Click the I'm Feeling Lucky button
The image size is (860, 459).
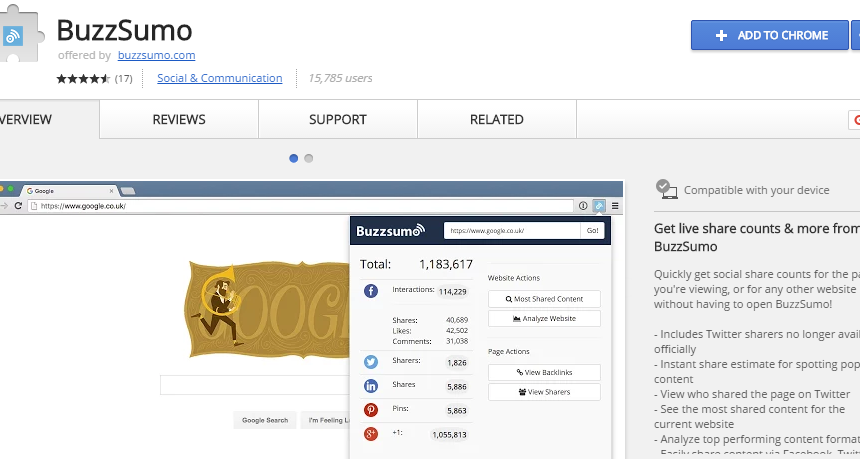click(x=326, y=420)
